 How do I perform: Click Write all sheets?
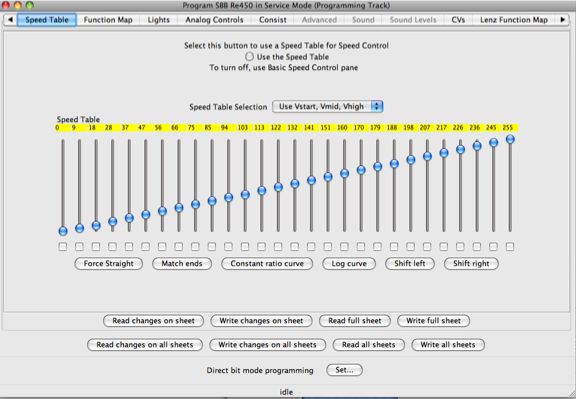(x=448, y=345)
